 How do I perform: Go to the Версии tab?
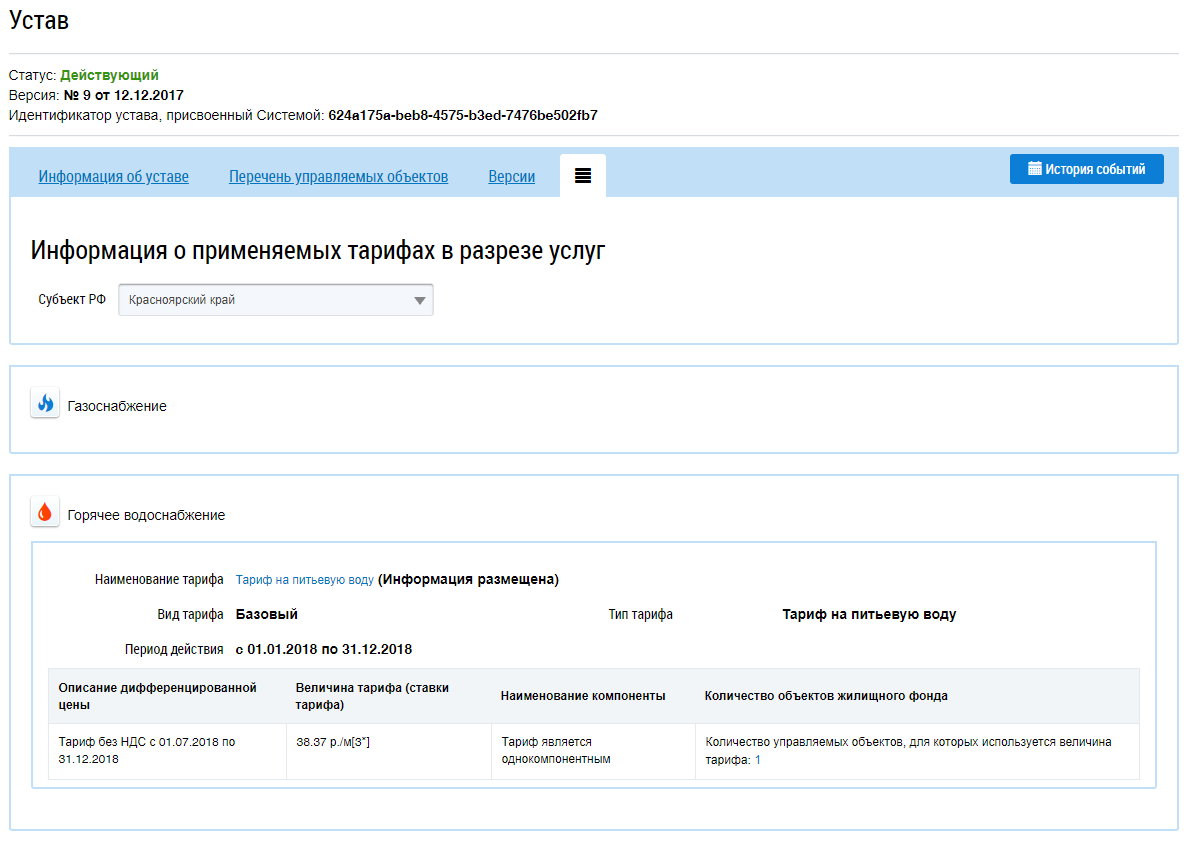[x=511, y=177]
